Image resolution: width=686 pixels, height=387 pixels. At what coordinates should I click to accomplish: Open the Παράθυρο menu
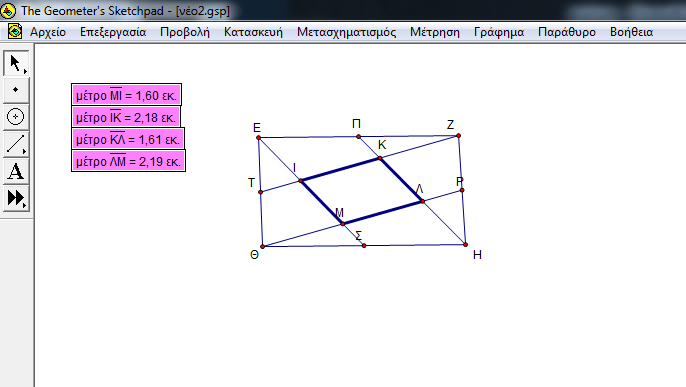pyautogui.click(x=567, y=32)
